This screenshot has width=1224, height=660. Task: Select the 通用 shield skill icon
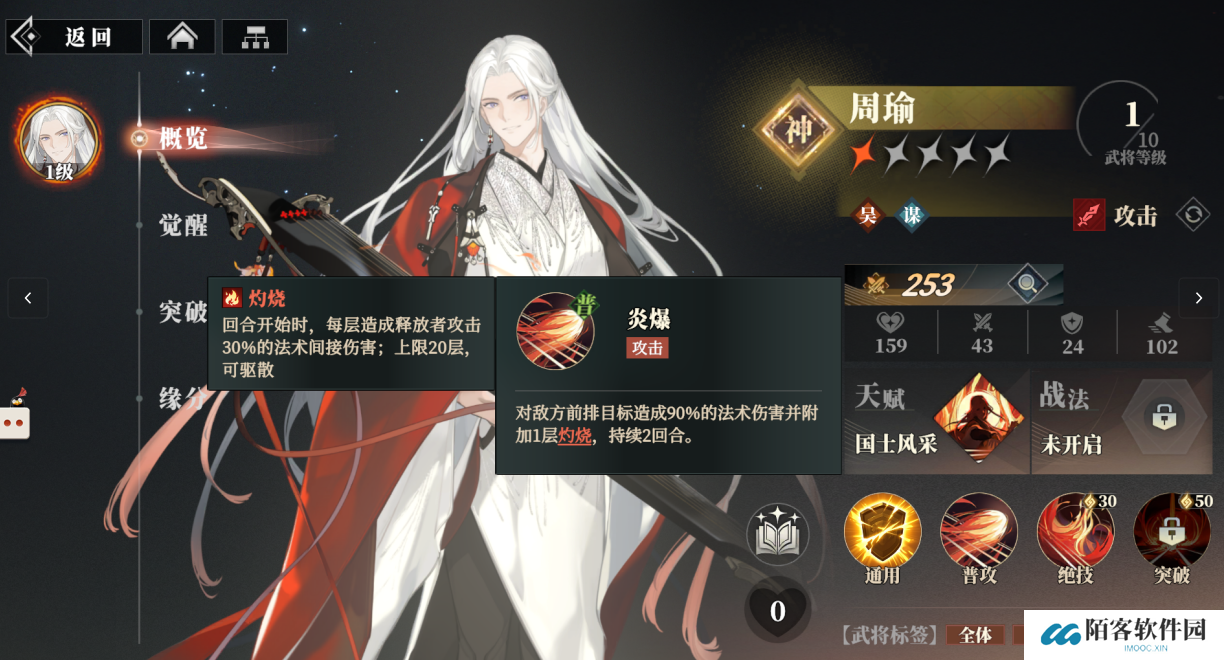pos(882,532)
